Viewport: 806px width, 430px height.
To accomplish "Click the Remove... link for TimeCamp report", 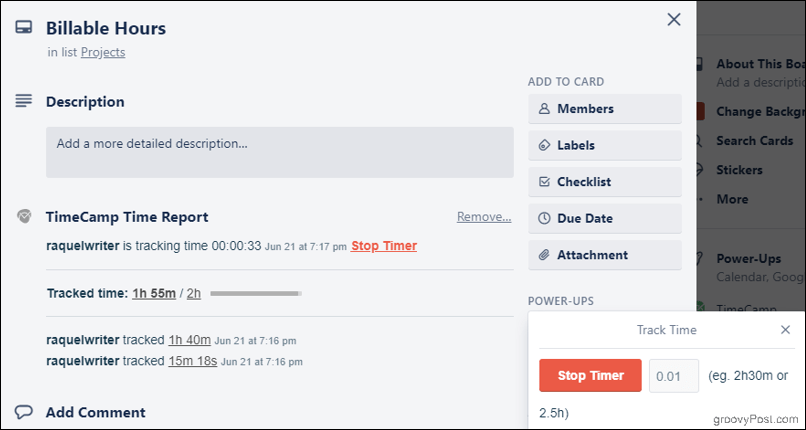I will (x=484, y=217).
